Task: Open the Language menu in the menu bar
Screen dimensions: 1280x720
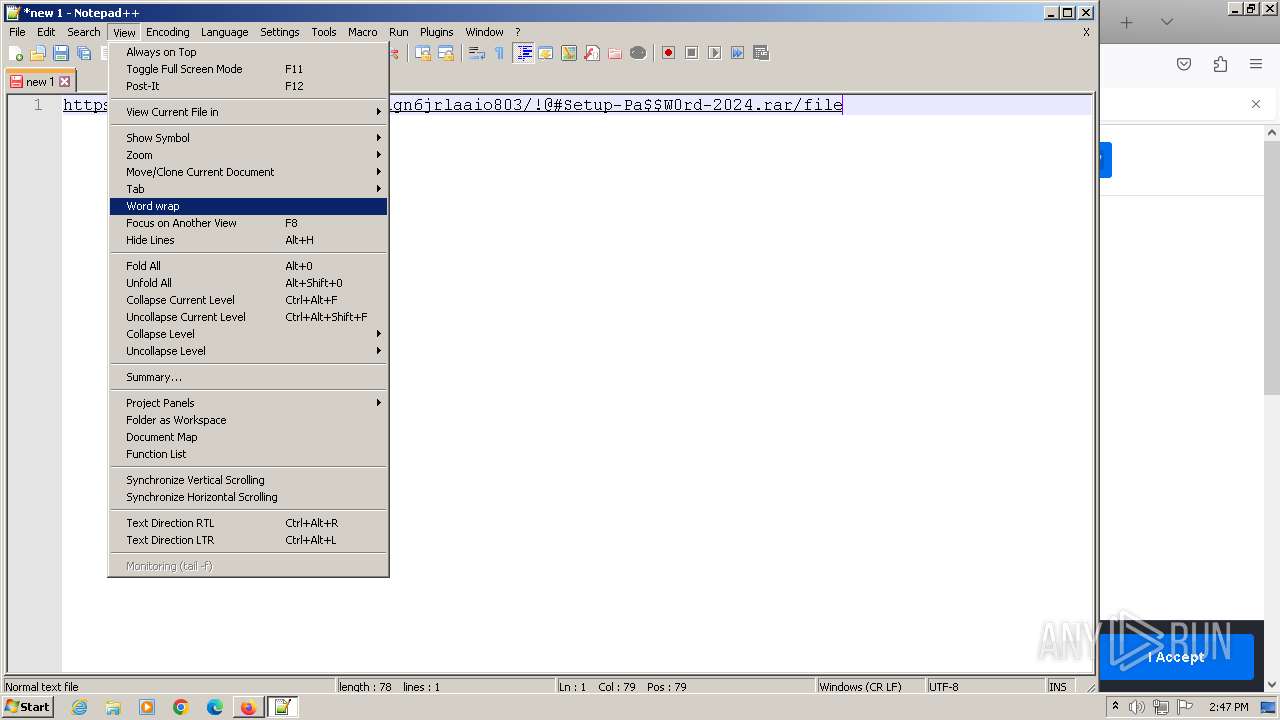Action: [x=224, y=32]
